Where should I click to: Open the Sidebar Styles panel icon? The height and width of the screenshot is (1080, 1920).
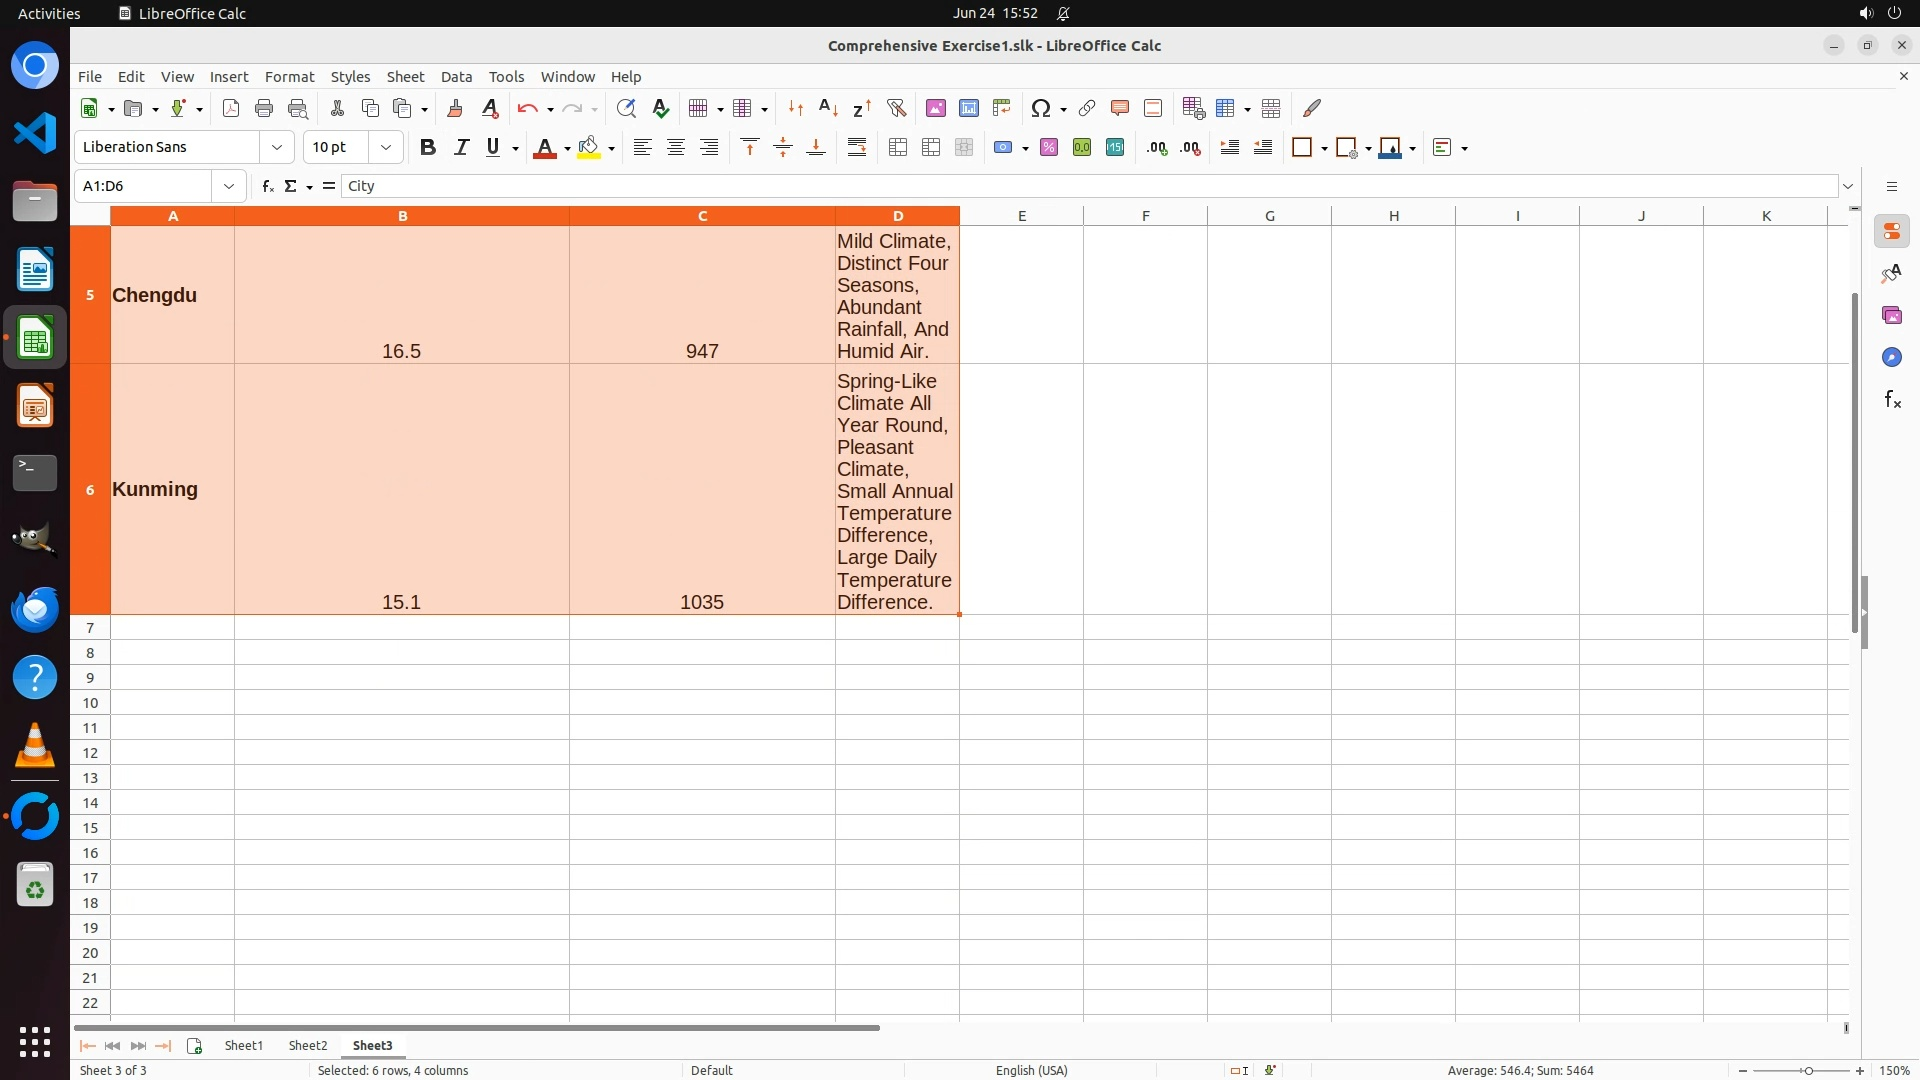1891,274
